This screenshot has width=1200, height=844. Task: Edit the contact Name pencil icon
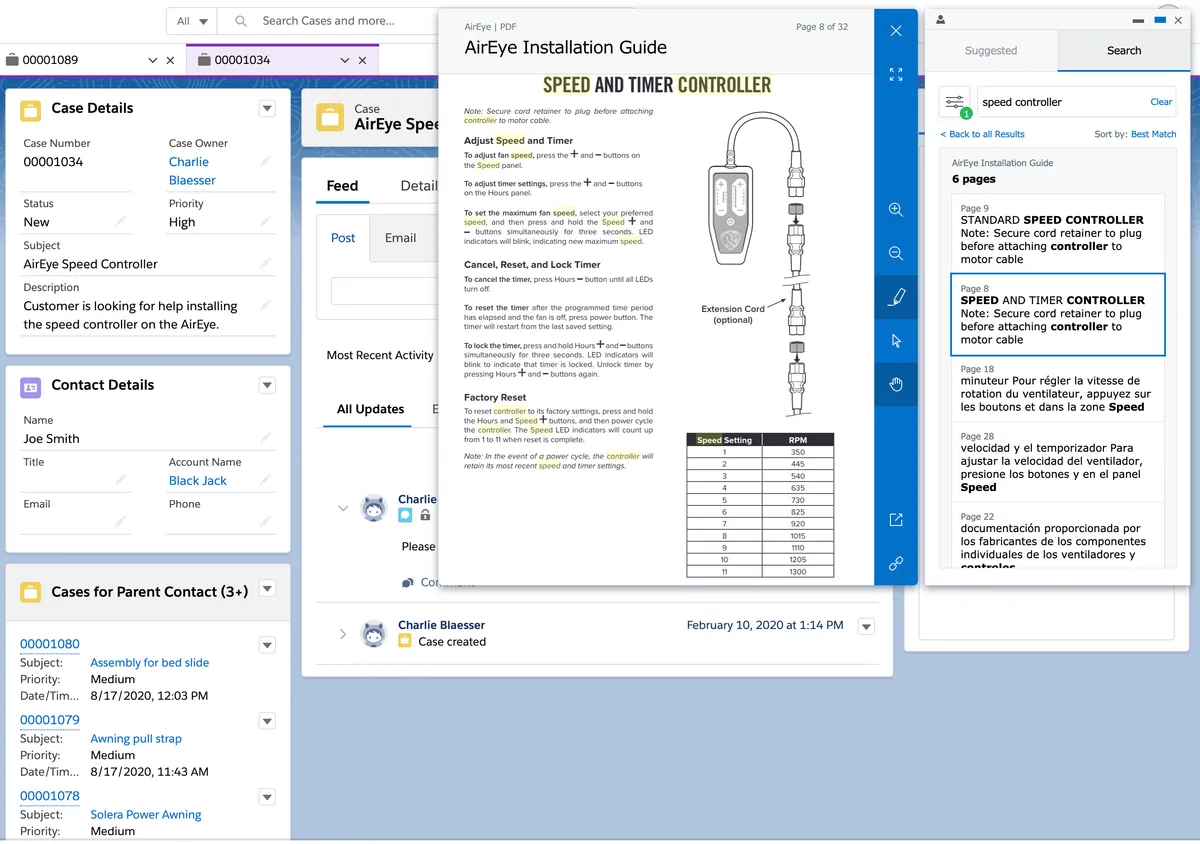pos(265,437)
